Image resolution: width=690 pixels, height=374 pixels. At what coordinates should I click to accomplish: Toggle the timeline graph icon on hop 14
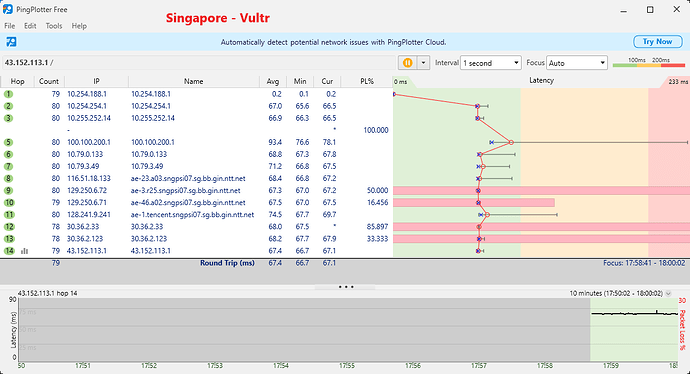tap(25, 251)
